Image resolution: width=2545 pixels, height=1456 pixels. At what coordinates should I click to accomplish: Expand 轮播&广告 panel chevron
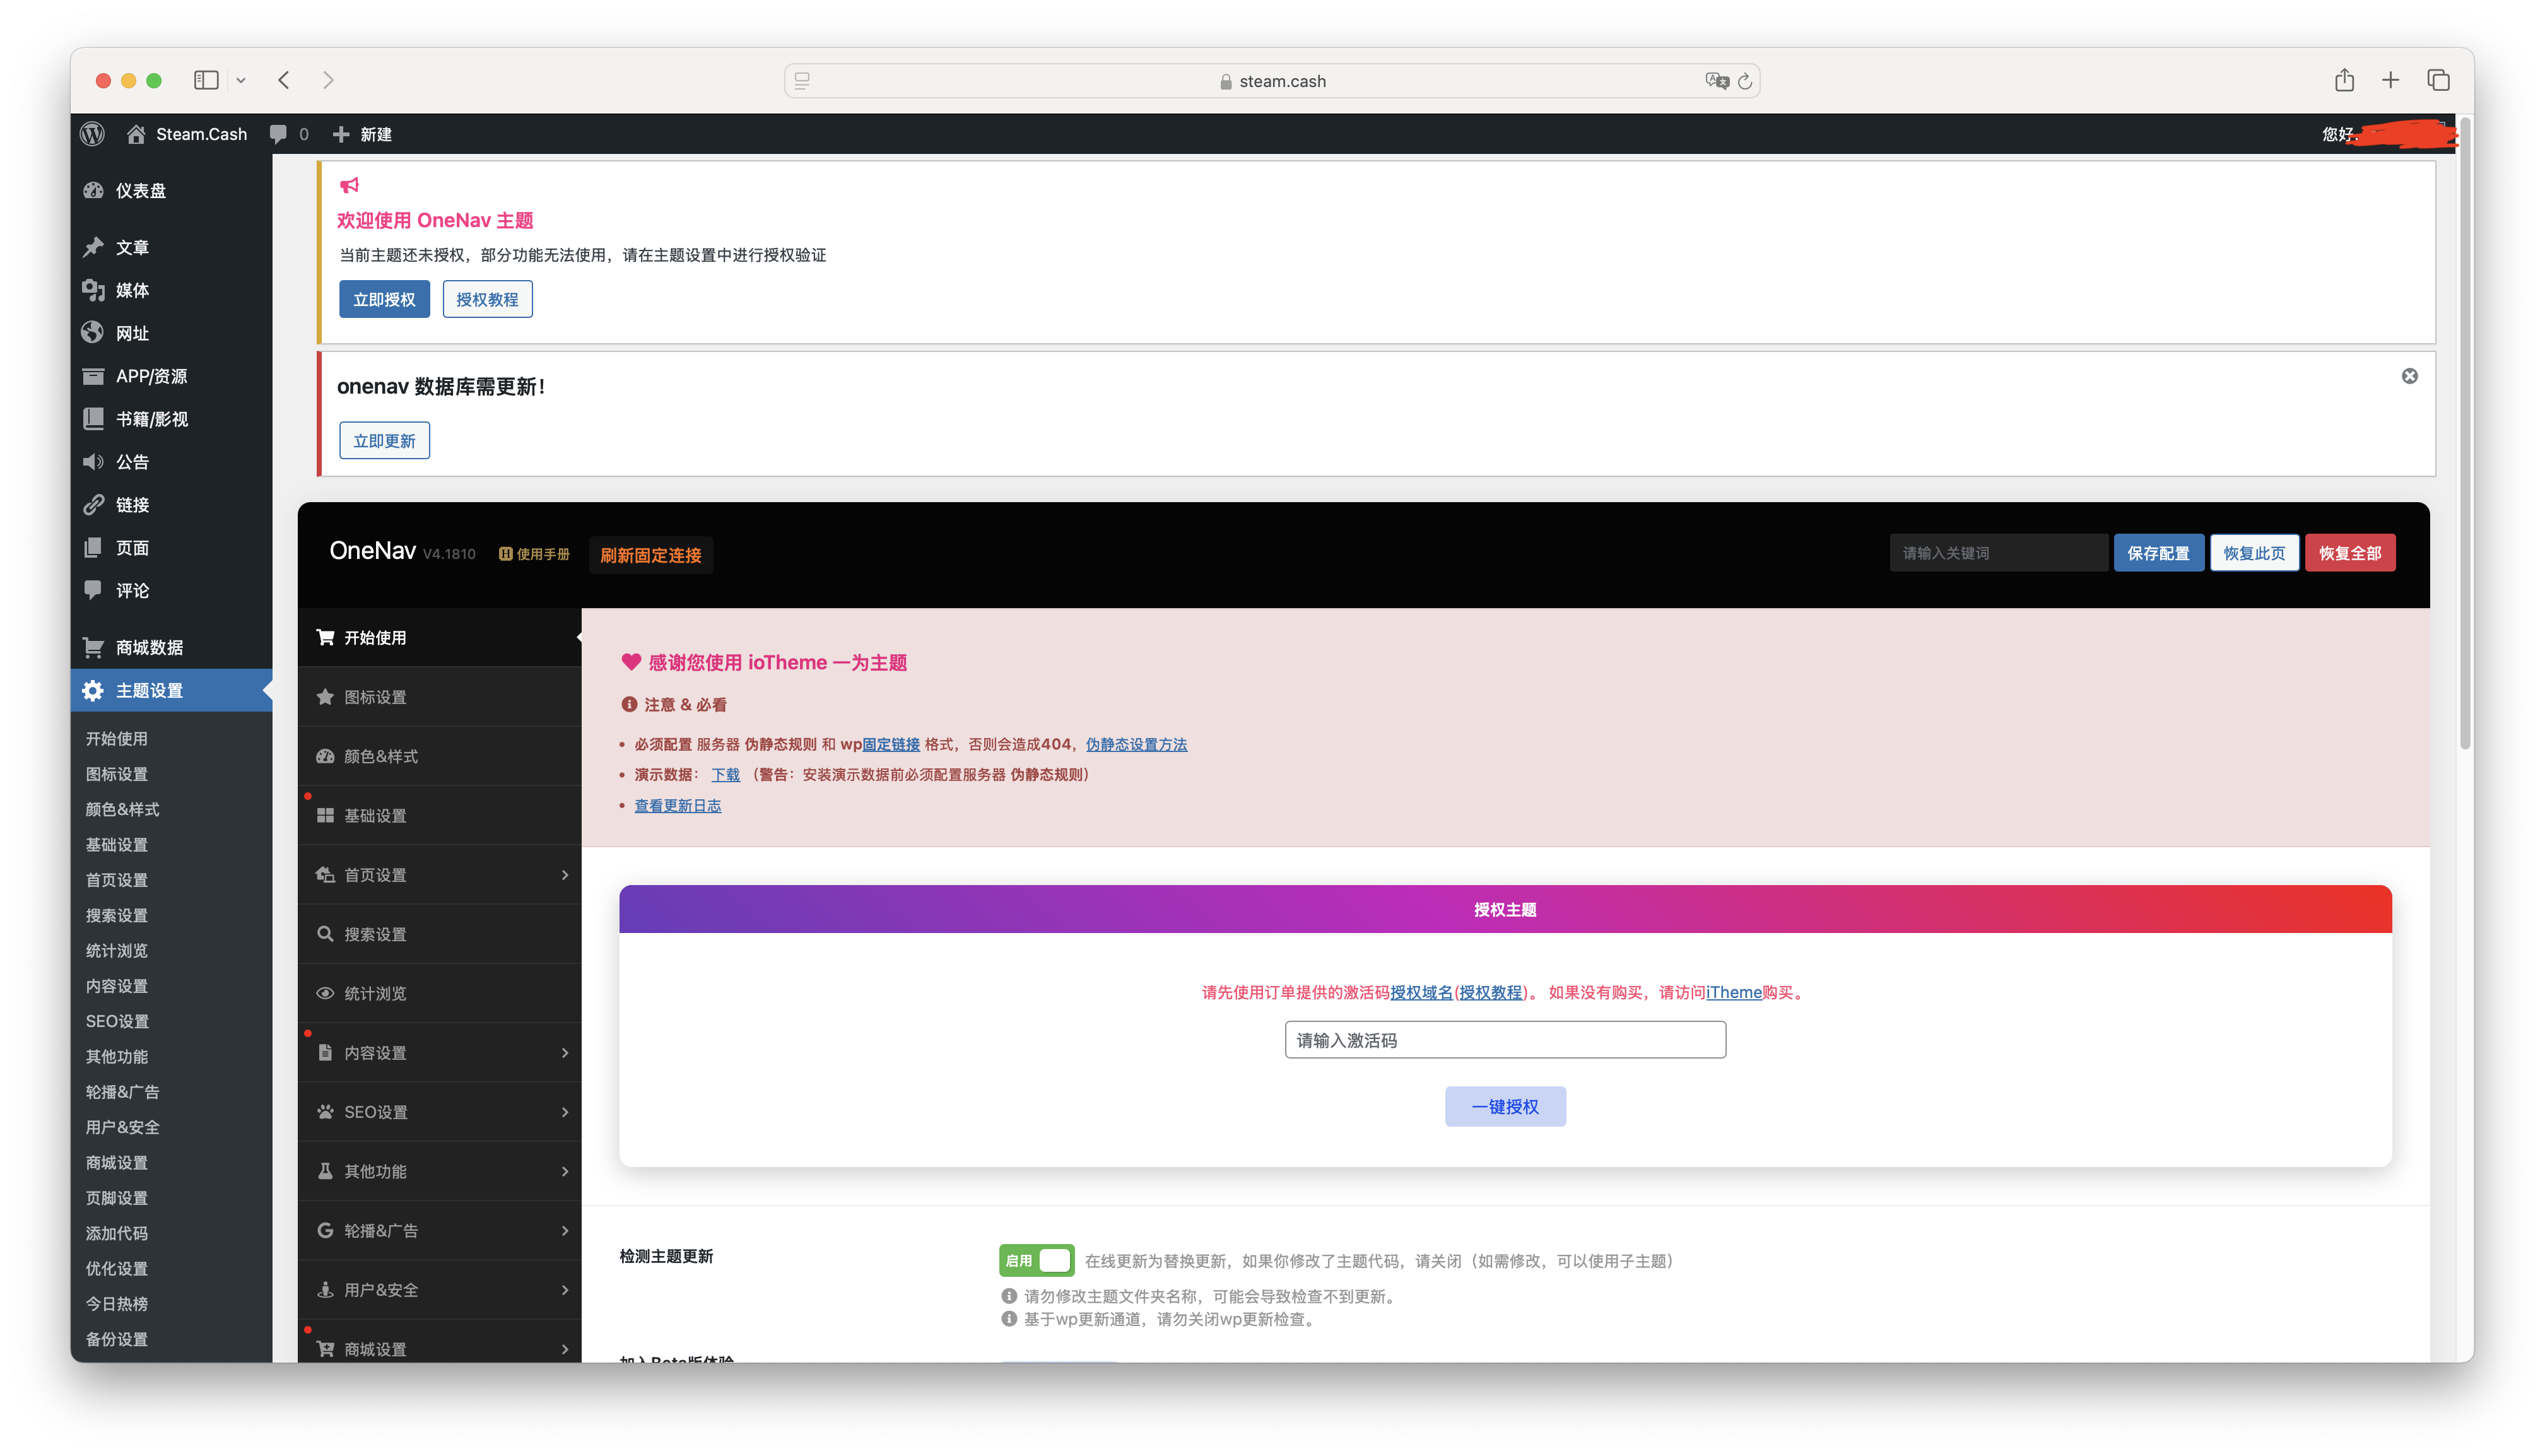565,1230
